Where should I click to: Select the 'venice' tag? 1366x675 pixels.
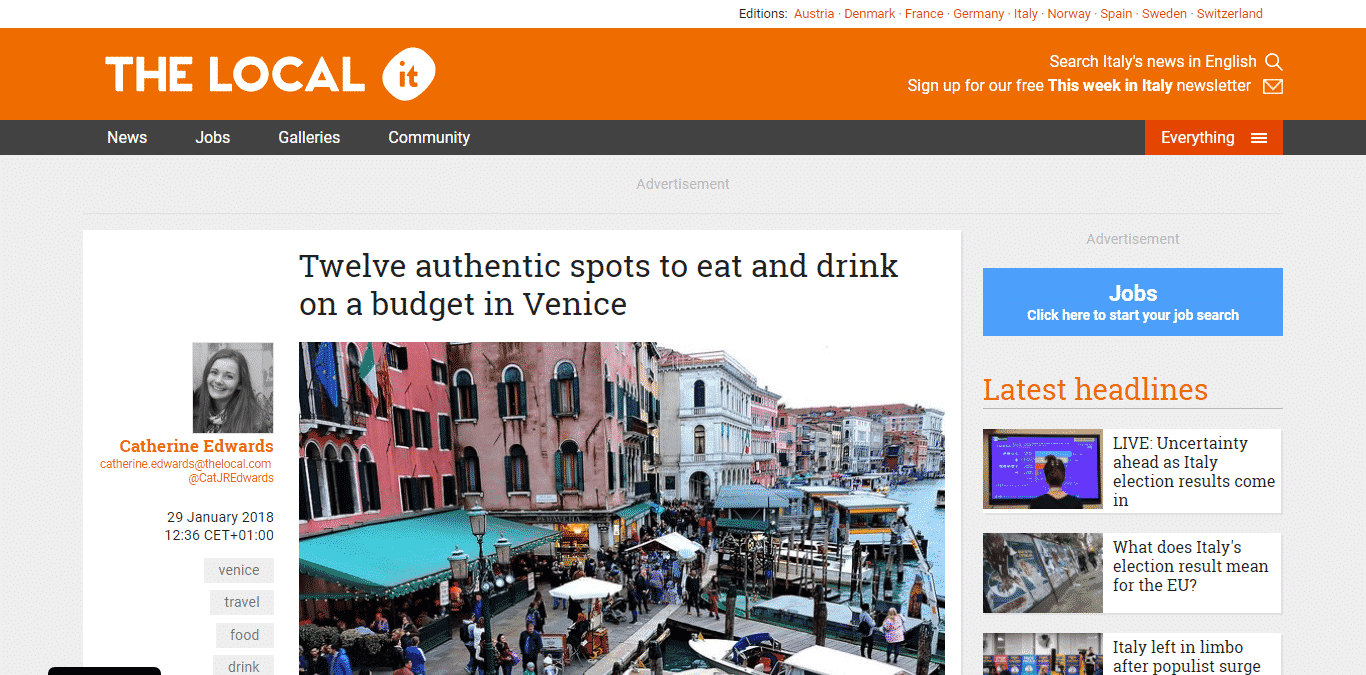click(239, 570)
